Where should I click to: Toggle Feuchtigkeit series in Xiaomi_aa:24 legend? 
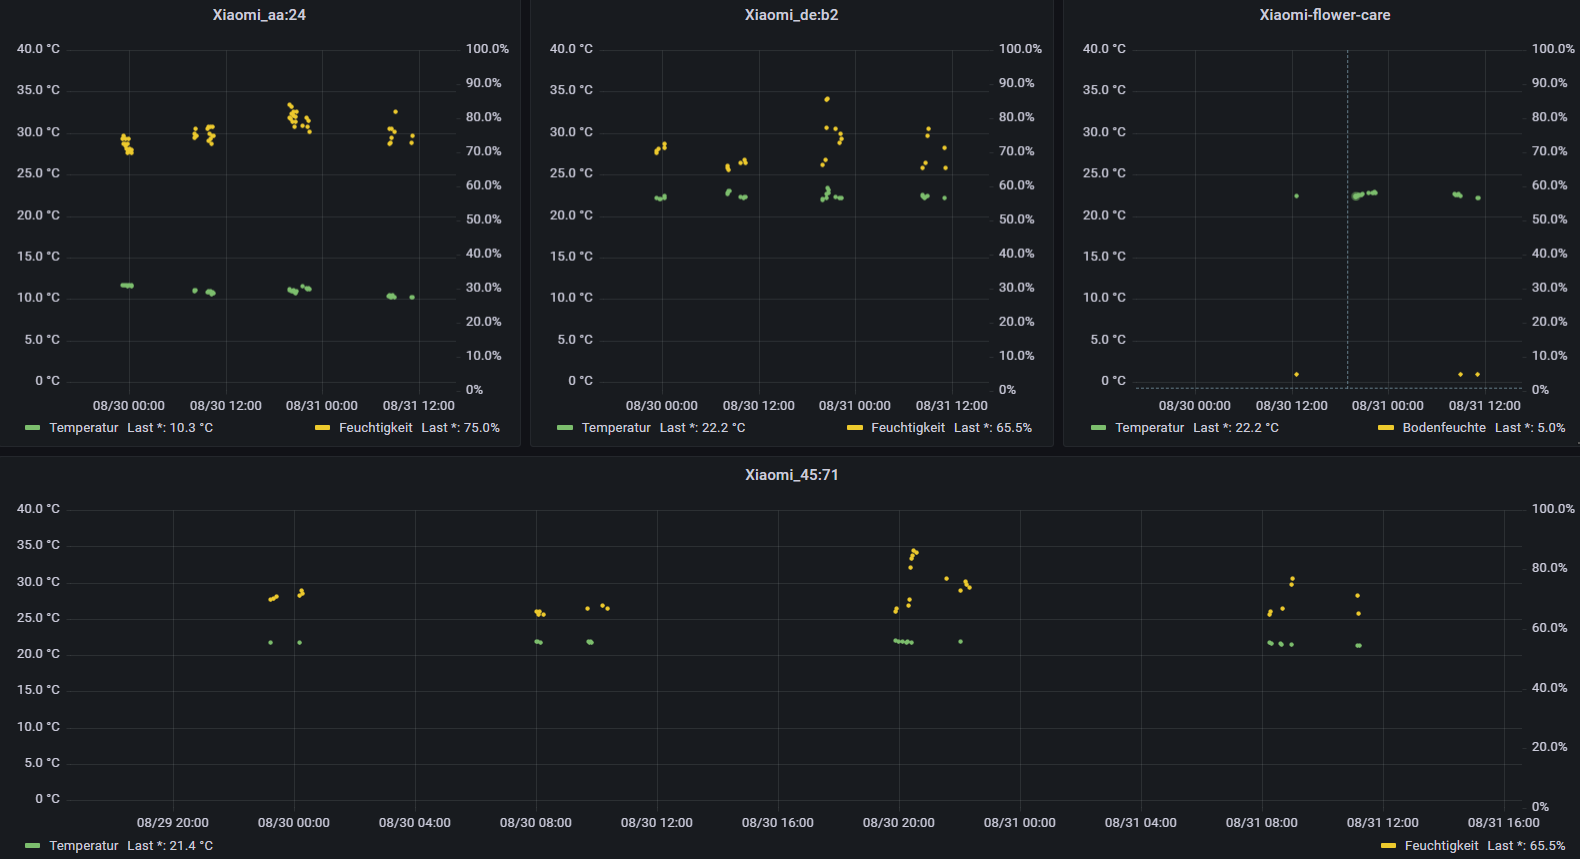[x=375, y=428]
